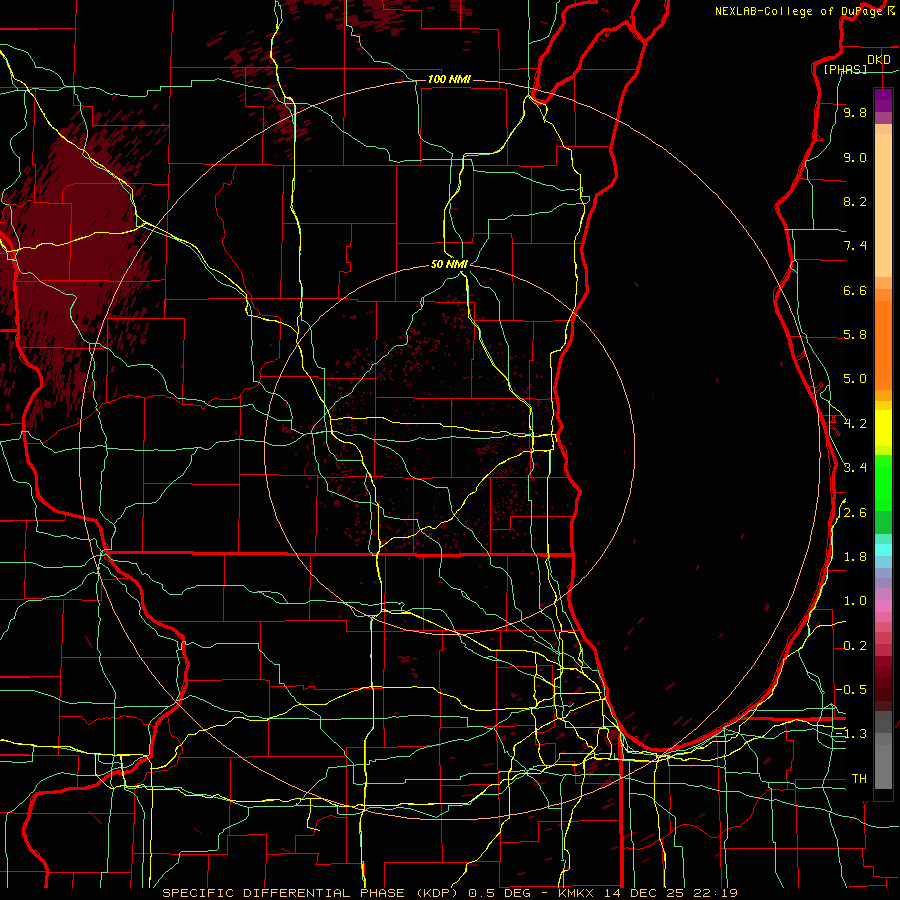Image resolution: width=900 pixels, height=900 pixels.
Task: Click the 50 NMI range ring label
Action: pyautogui.click(x=449, y=264)
